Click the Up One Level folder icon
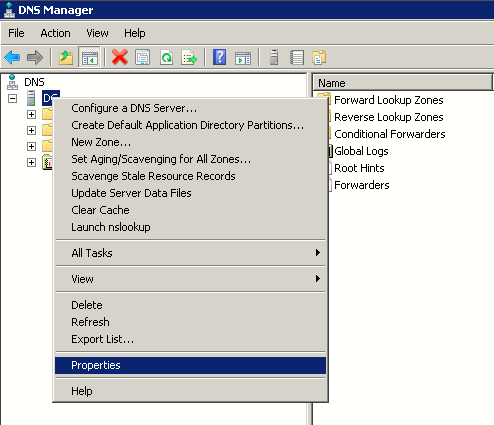This screenshot has height=425, width=494. (66, 57)
